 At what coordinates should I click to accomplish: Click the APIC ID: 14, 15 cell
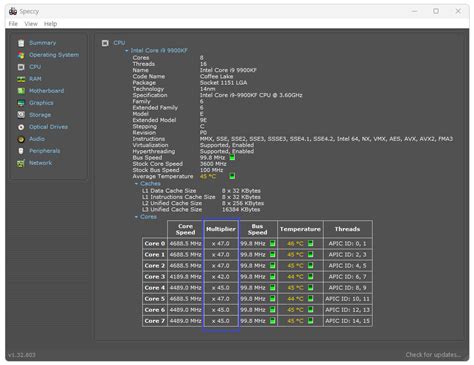tap(347, 321)
